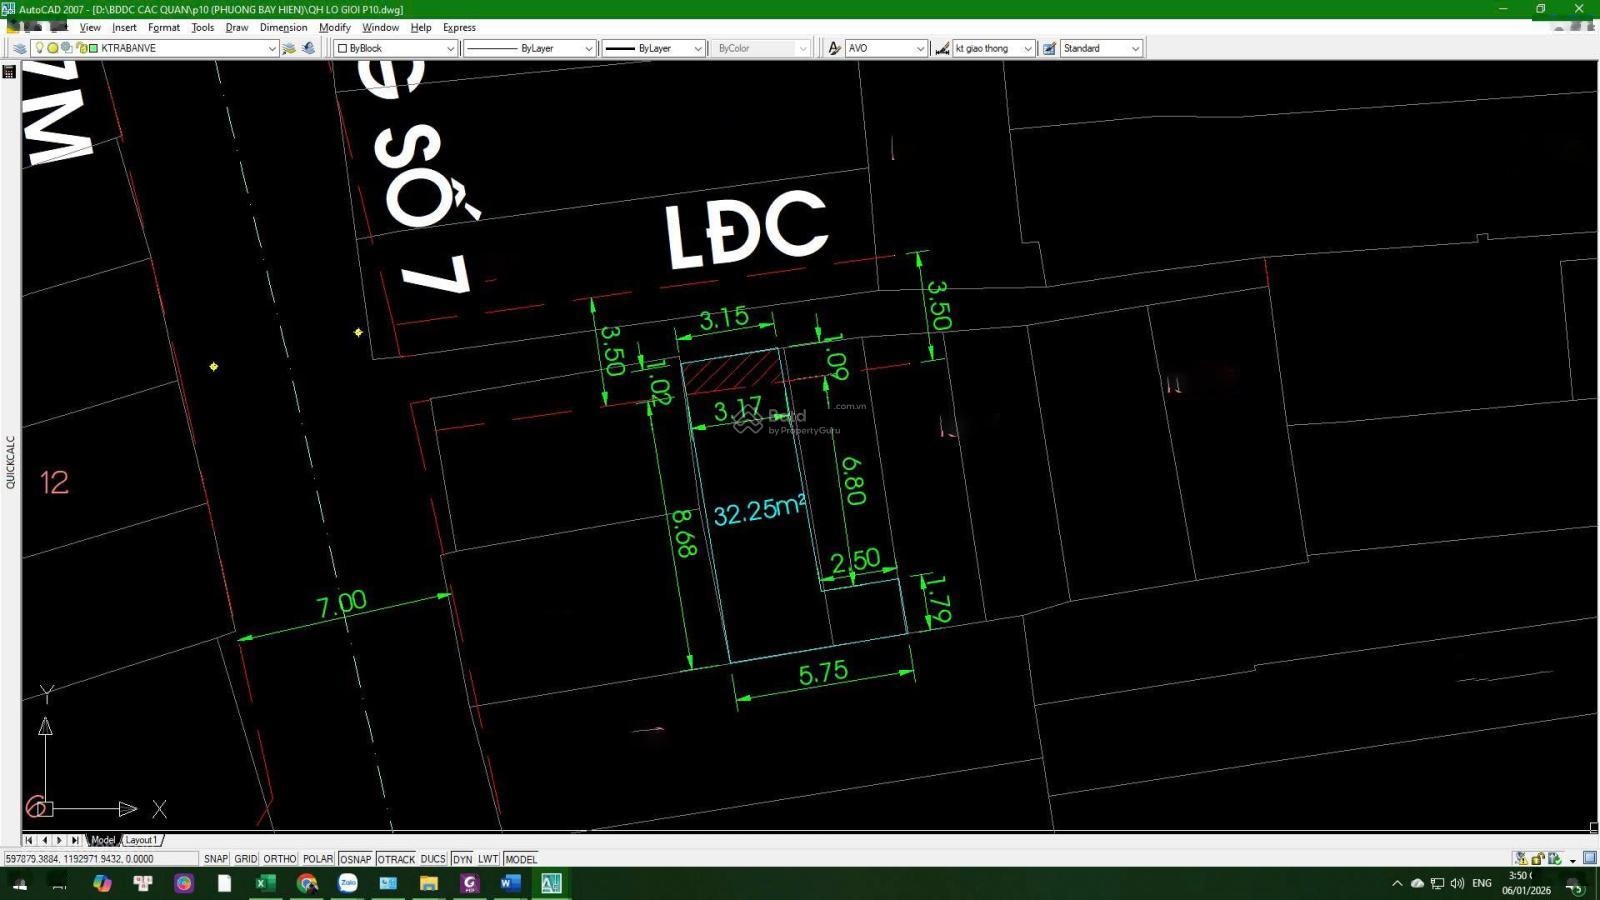Toggle the POLAR tracking button

click(x=318, y=859)
